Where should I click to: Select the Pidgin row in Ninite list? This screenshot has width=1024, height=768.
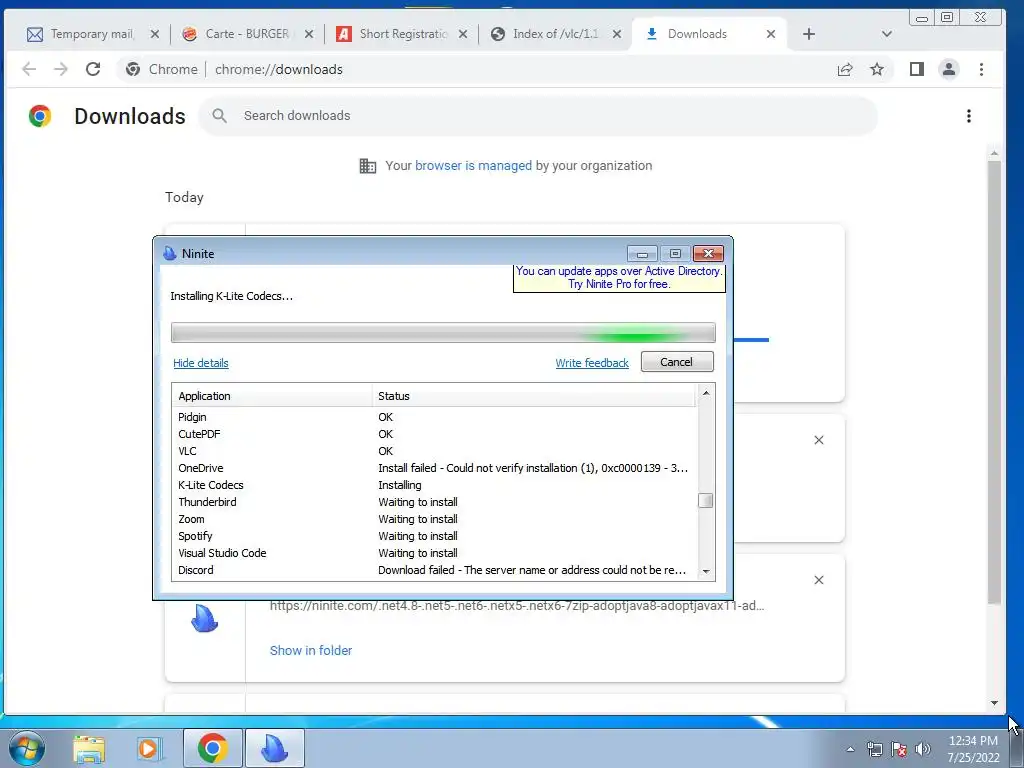(434, 417)
